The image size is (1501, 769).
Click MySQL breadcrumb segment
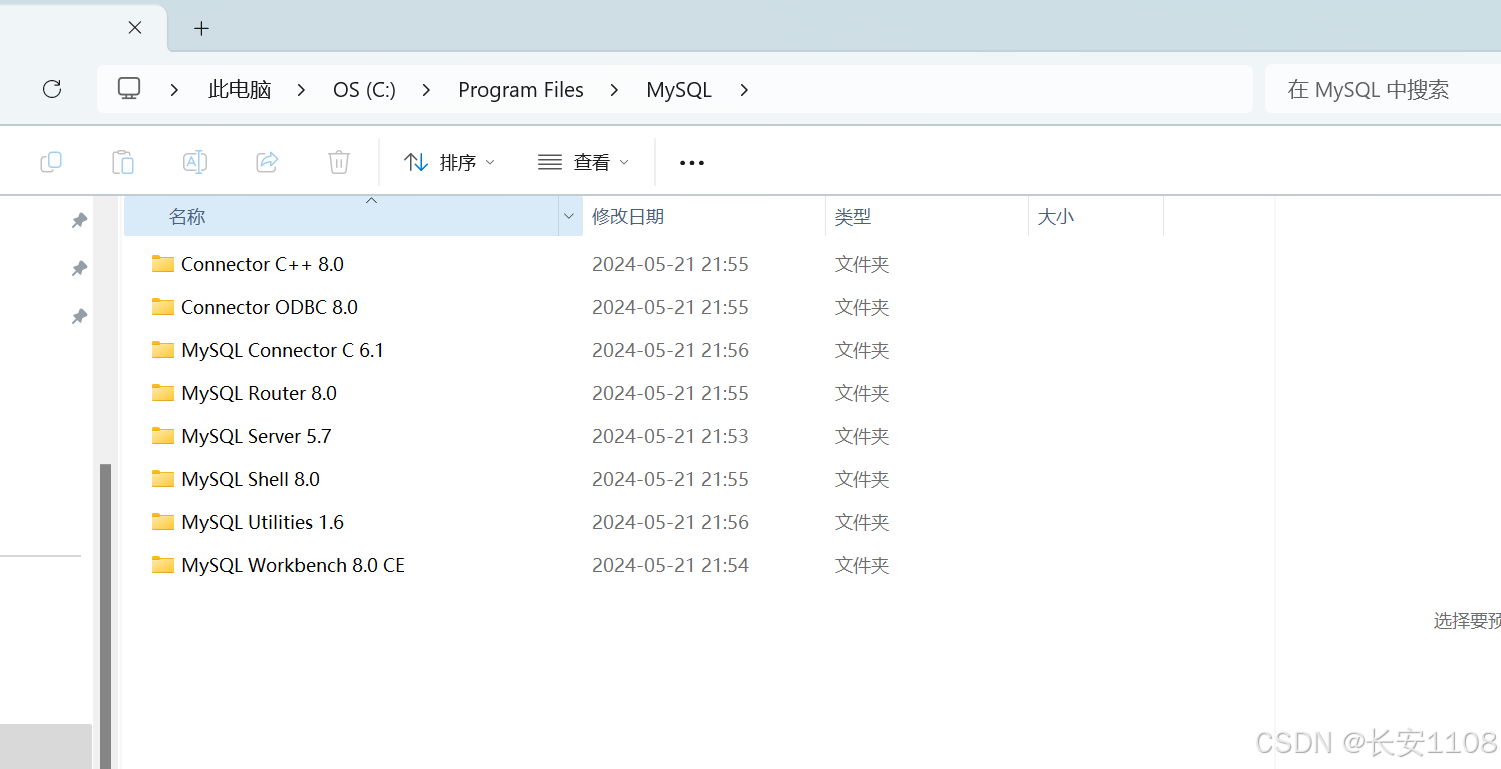pyautogui.click(x=679, y=90)
